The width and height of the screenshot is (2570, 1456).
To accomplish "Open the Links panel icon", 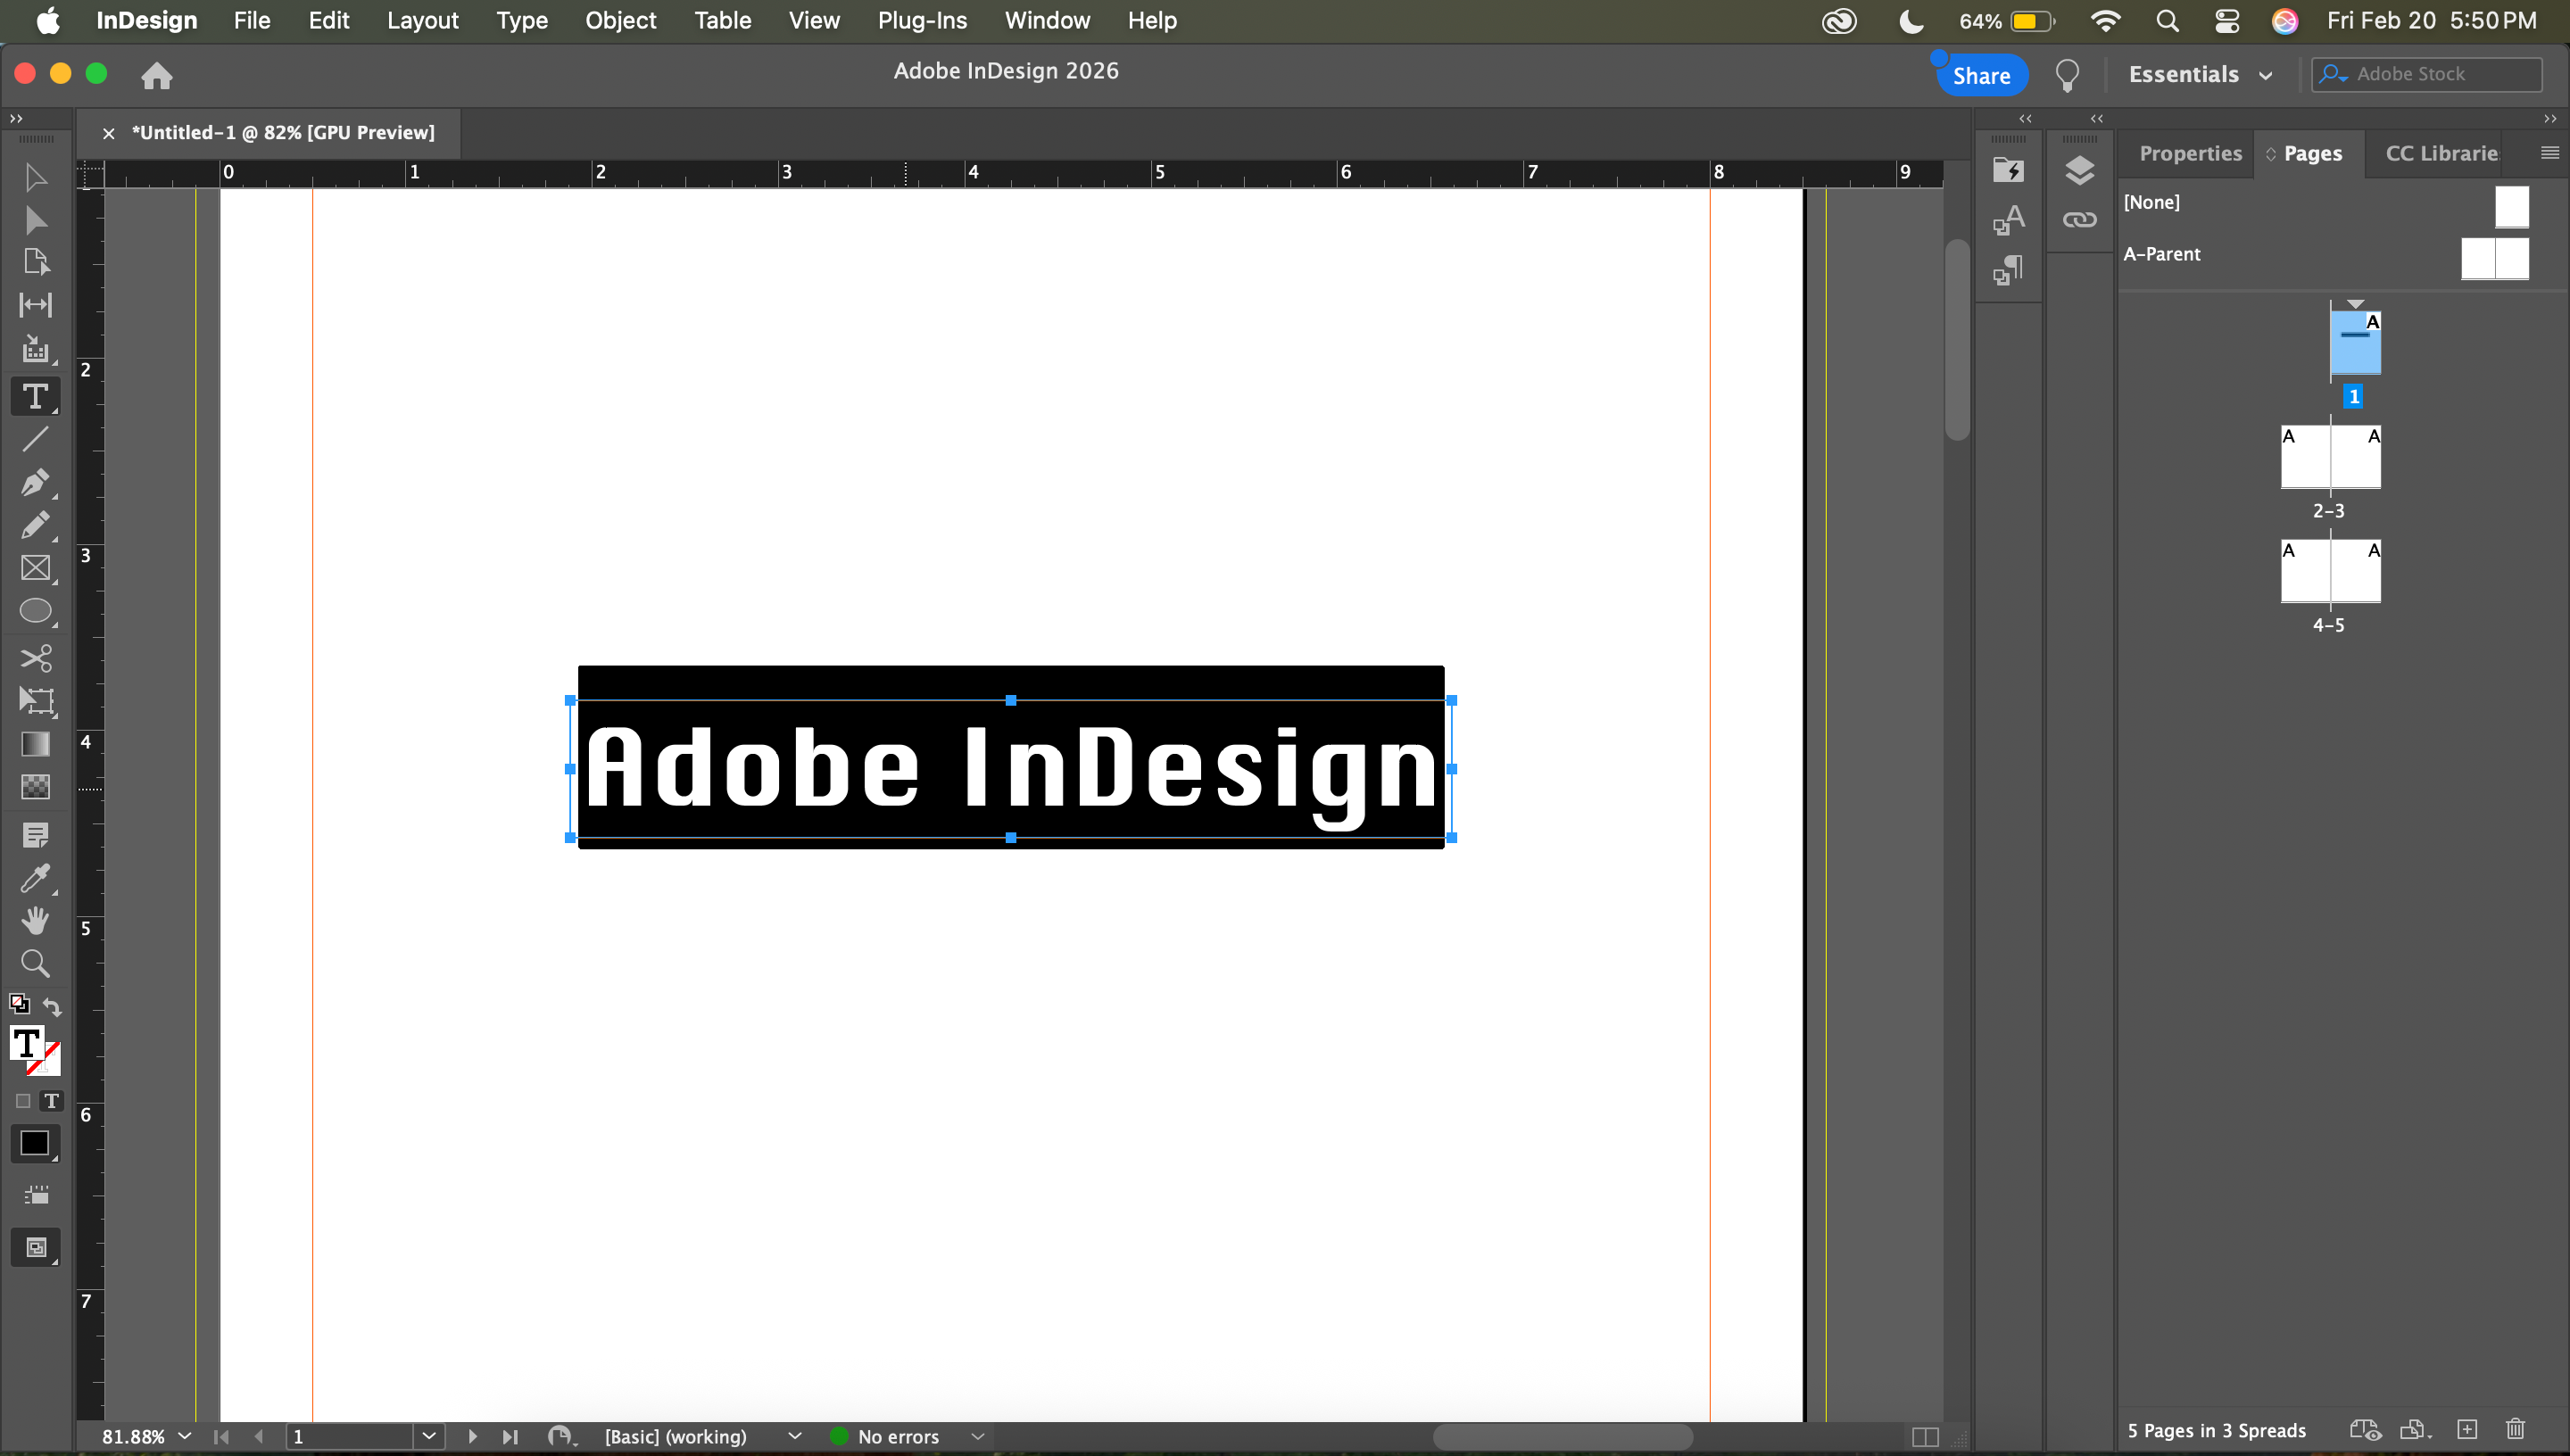I will pyautogui.click(x=2079, y=220).
